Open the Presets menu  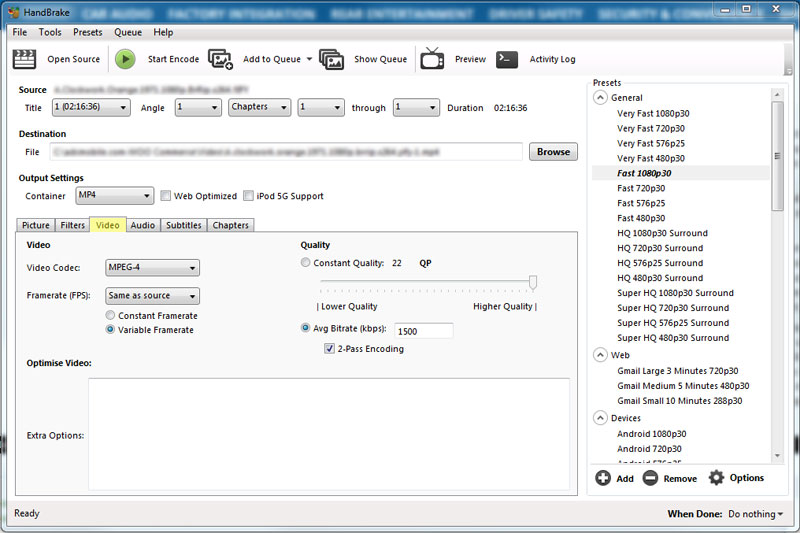88,32
